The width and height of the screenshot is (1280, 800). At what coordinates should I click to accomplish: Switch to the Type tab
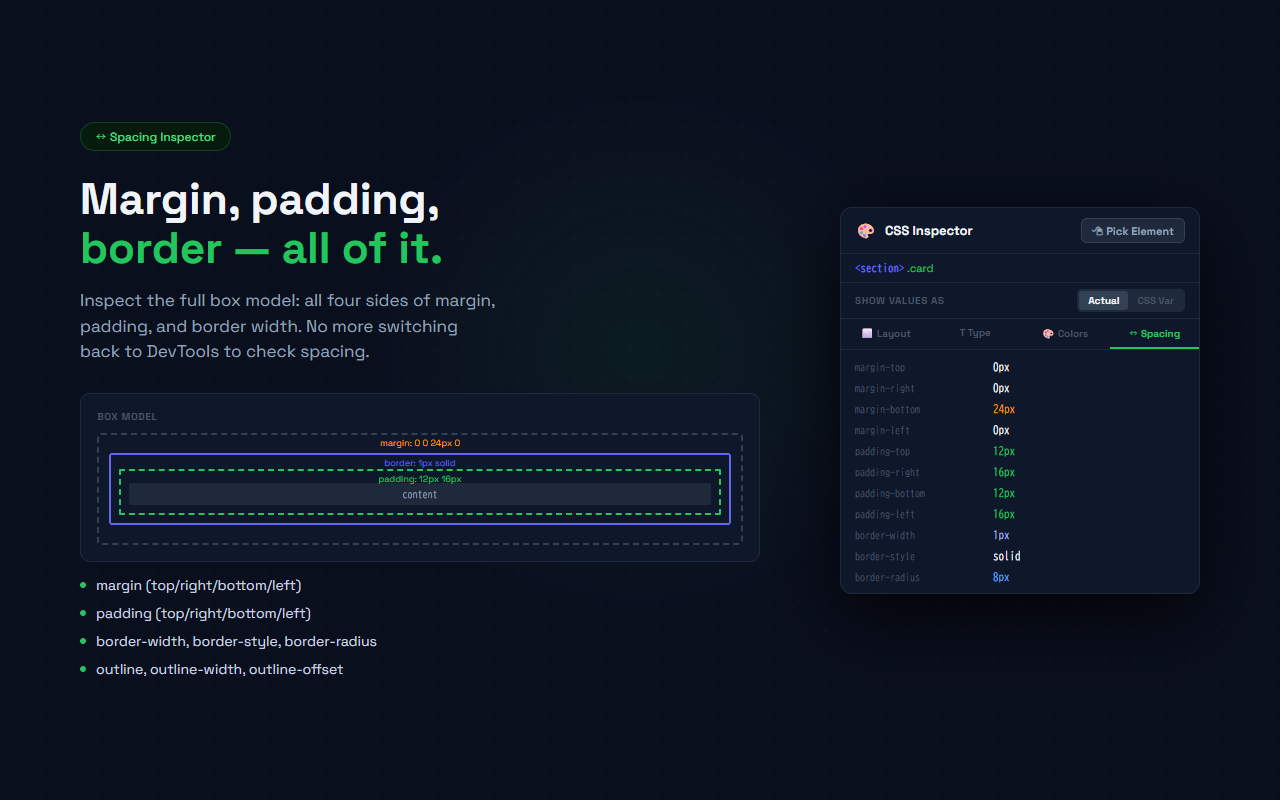(x=975, y=334)
